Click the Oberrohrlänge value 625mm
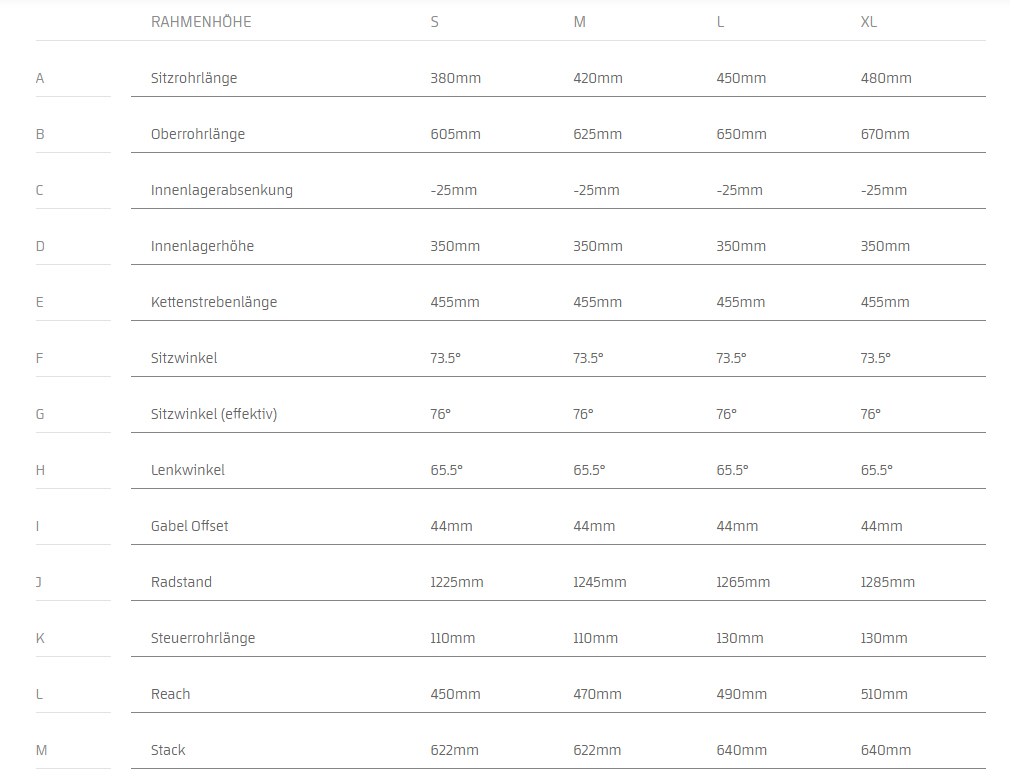This screenshot has width=1010, height=778. pos(597,134)
